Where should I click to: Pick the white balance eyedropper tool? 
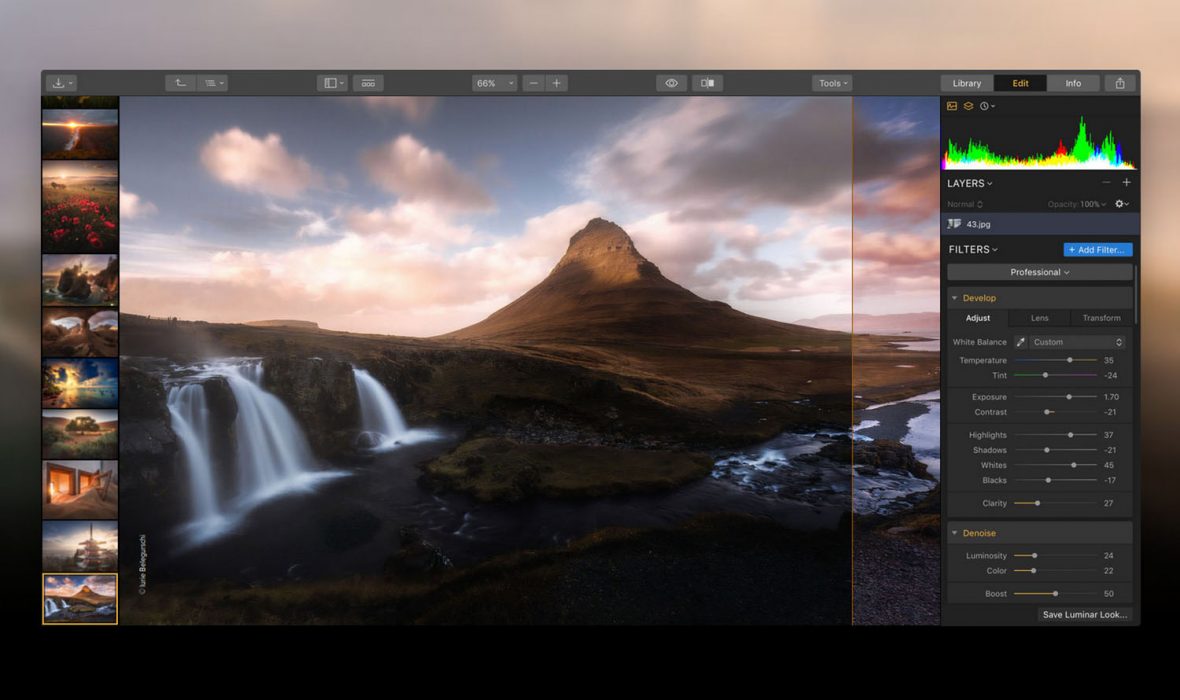(x=1021, y=342)
